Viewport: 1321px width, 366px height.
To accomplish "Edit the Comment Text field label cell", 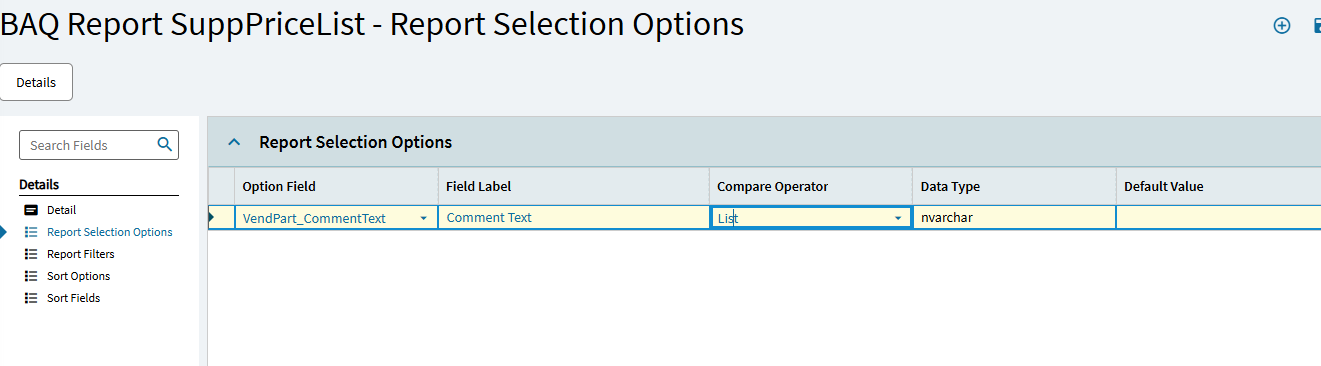I will 573,217.
